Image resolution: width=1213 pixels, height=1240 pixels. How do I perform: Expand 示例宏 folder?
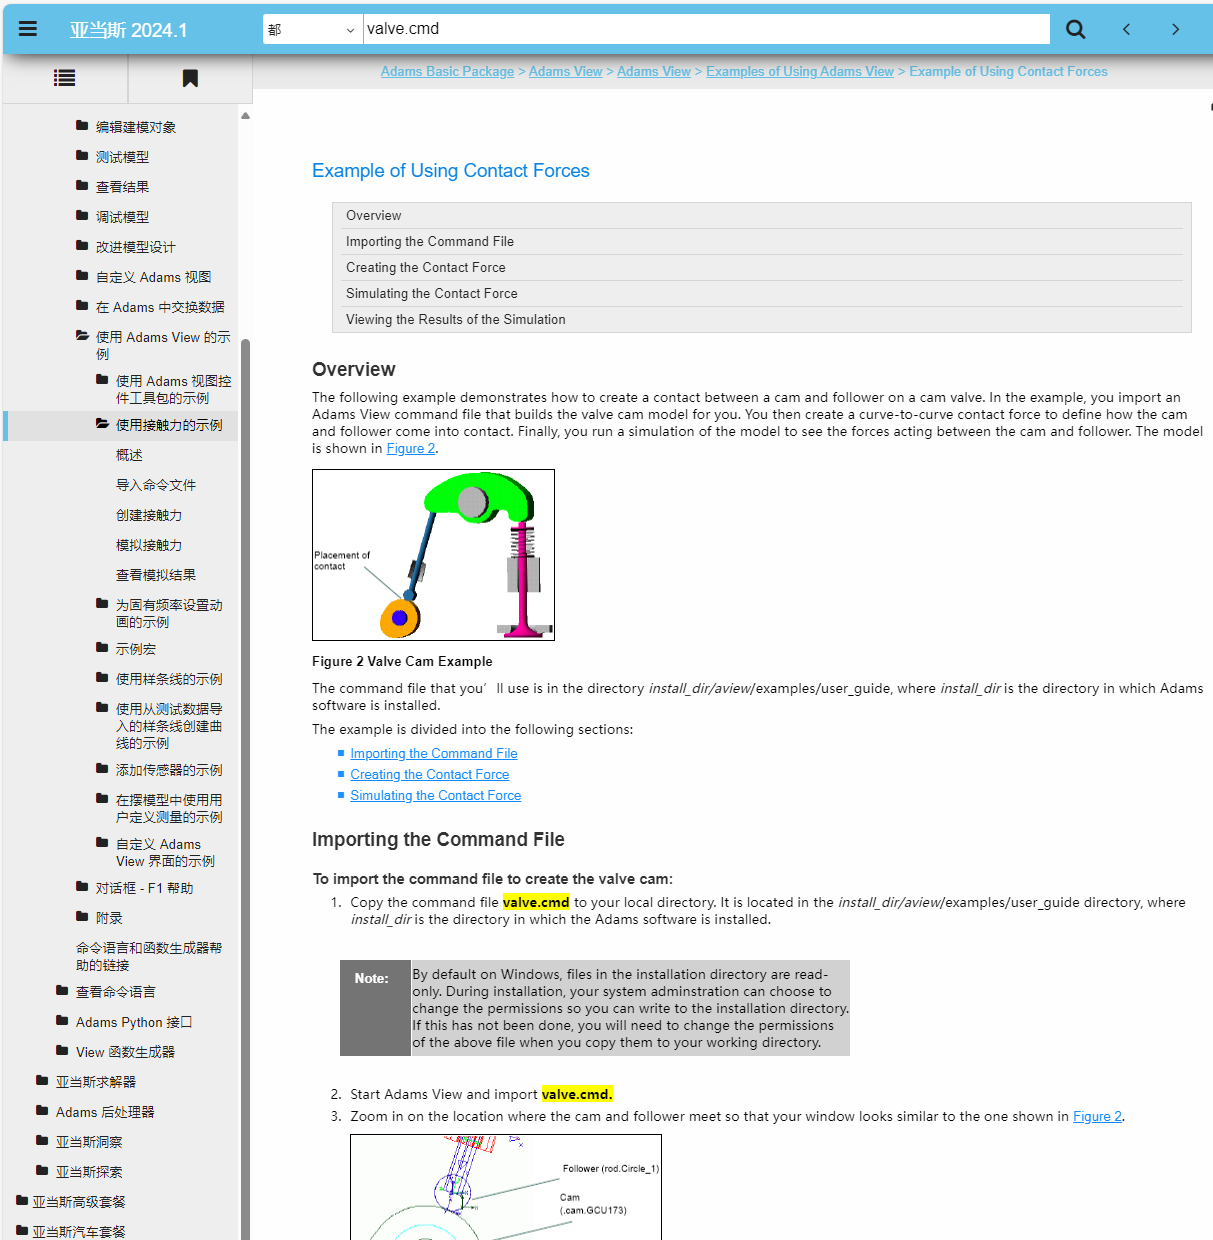coord(102,648)
